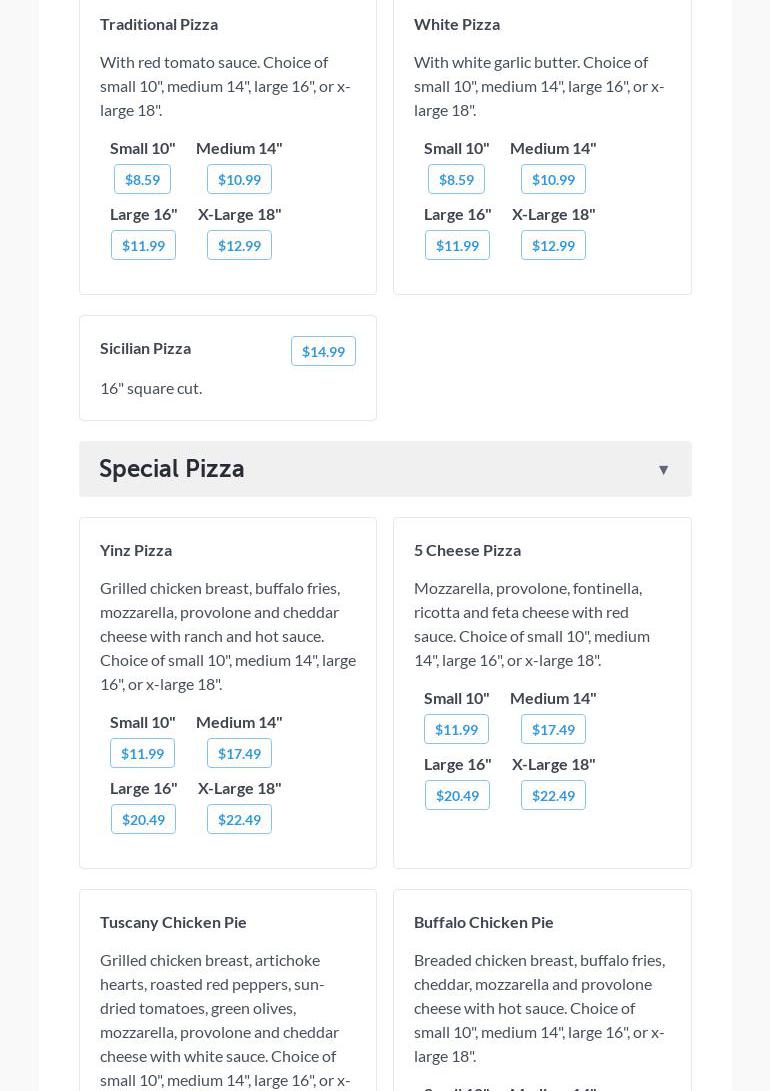Open the Tuscany Chicken Pie item title
This screenshot has width=770, height=1091.
[173, 922]
